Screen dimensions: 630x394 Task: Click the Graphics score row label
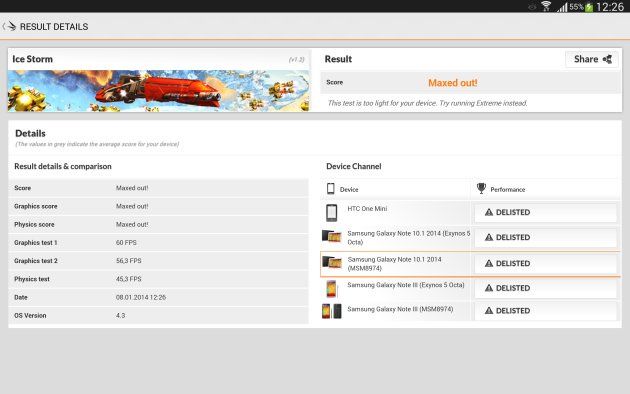click(x=36, y=206)
